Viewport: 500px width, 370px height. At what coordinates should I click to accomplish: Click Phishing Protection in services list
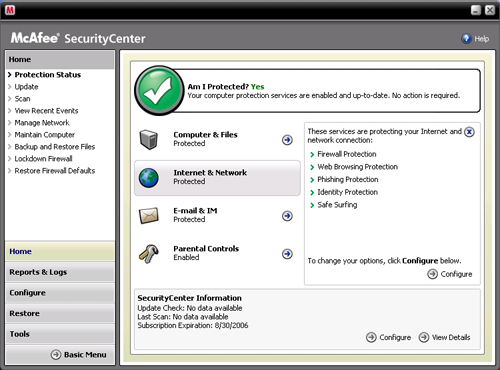pyautogui.click(x=348, y=179)
